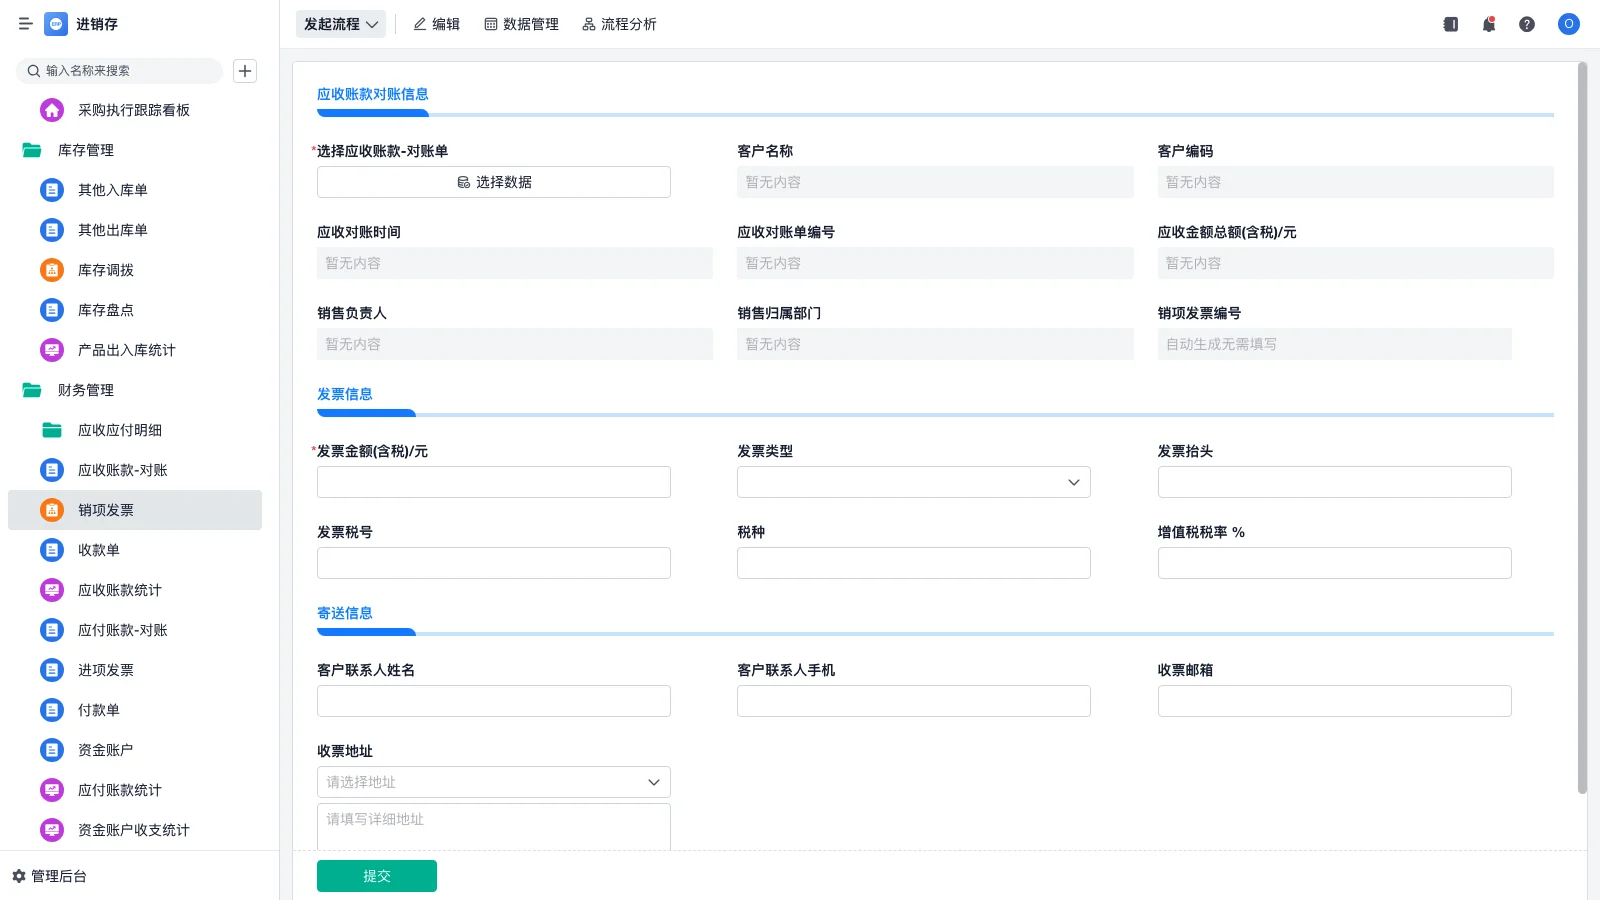Click the 寄送信息 section header
This screenshot has width=1600, height=900.
coord(345,613)
